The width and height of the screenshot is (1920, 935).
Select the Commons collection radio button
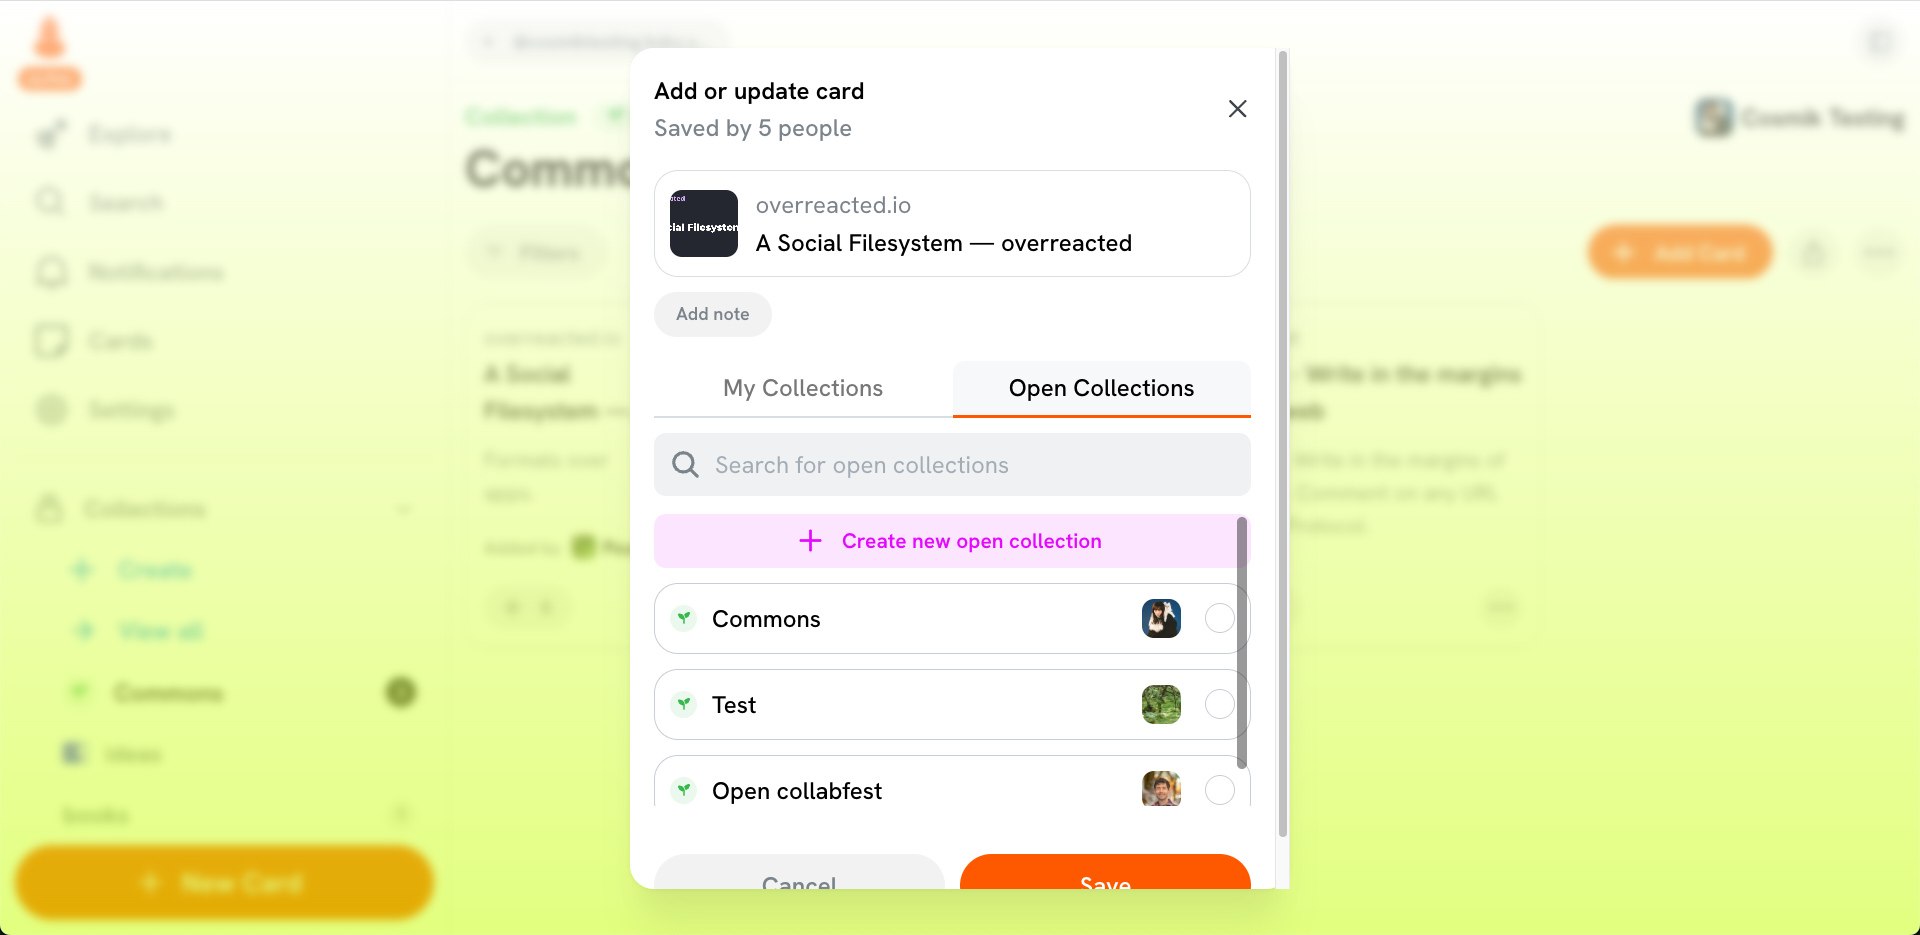1219,618
